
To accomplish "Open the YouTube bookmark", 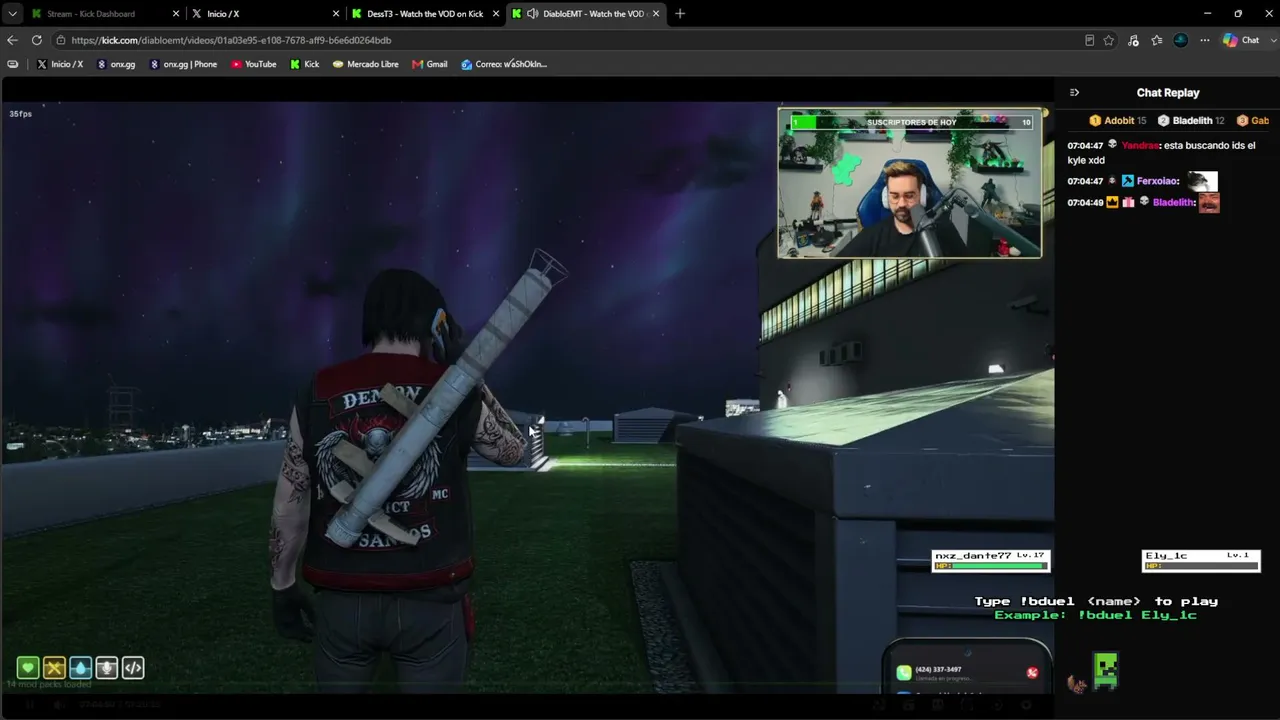I will click(x=254, y=64).
